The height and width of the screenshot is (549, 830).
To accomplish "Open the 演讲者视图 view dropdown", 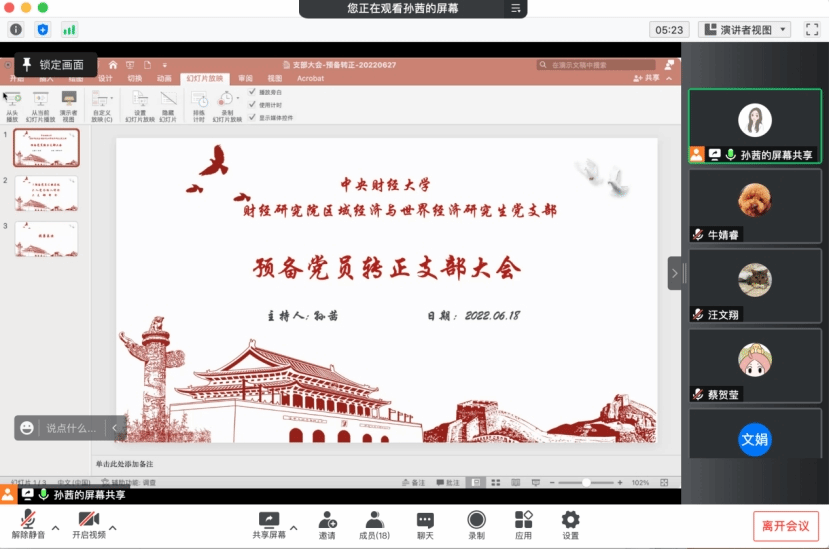I will pyautogui.click(x=744, y=30).
